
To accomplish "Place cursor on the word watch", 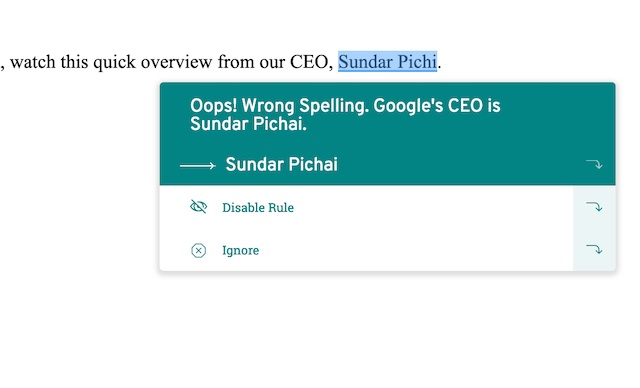I will pos(33,62).
